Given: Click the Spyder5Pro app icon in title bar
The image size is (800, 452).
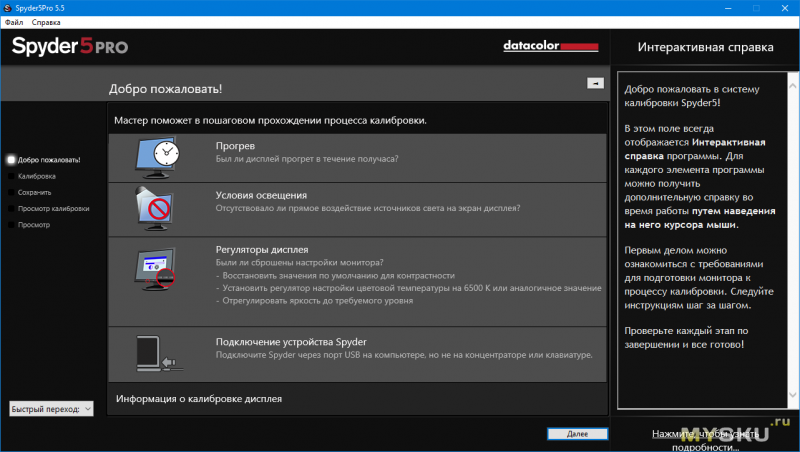Looking at the screenshot, I should tap(7, 8).
